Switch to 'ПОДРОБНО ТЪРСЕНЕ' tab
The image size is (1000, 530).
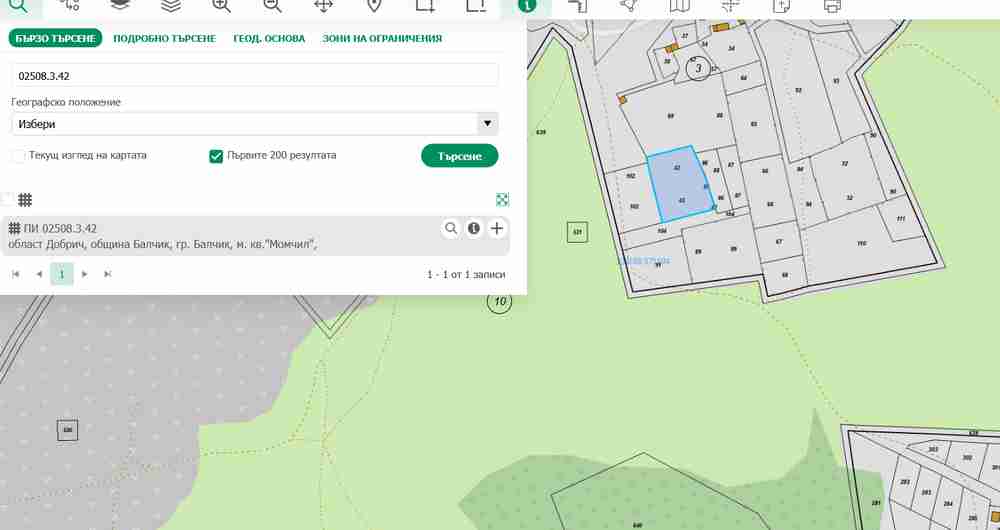coord(164,38)
